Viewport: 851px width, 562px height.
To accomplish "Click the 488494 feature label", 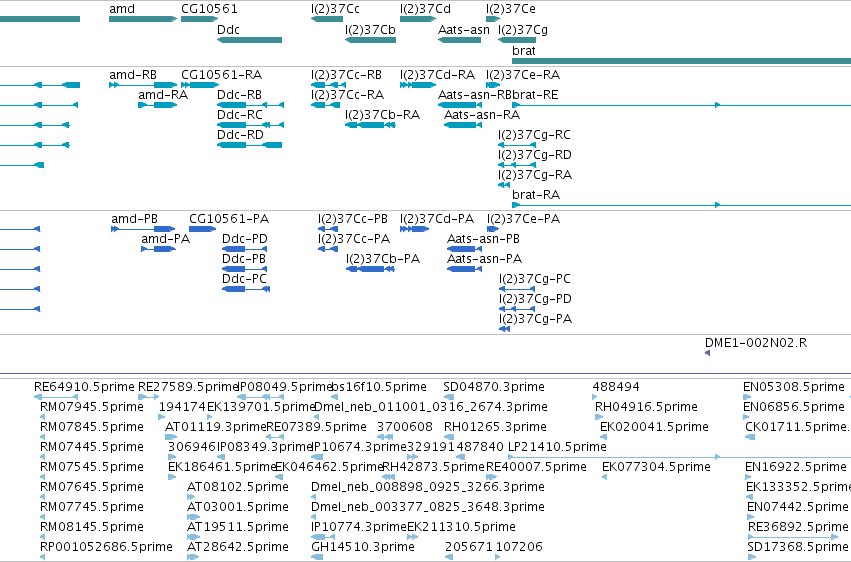I will pos(616,387).
